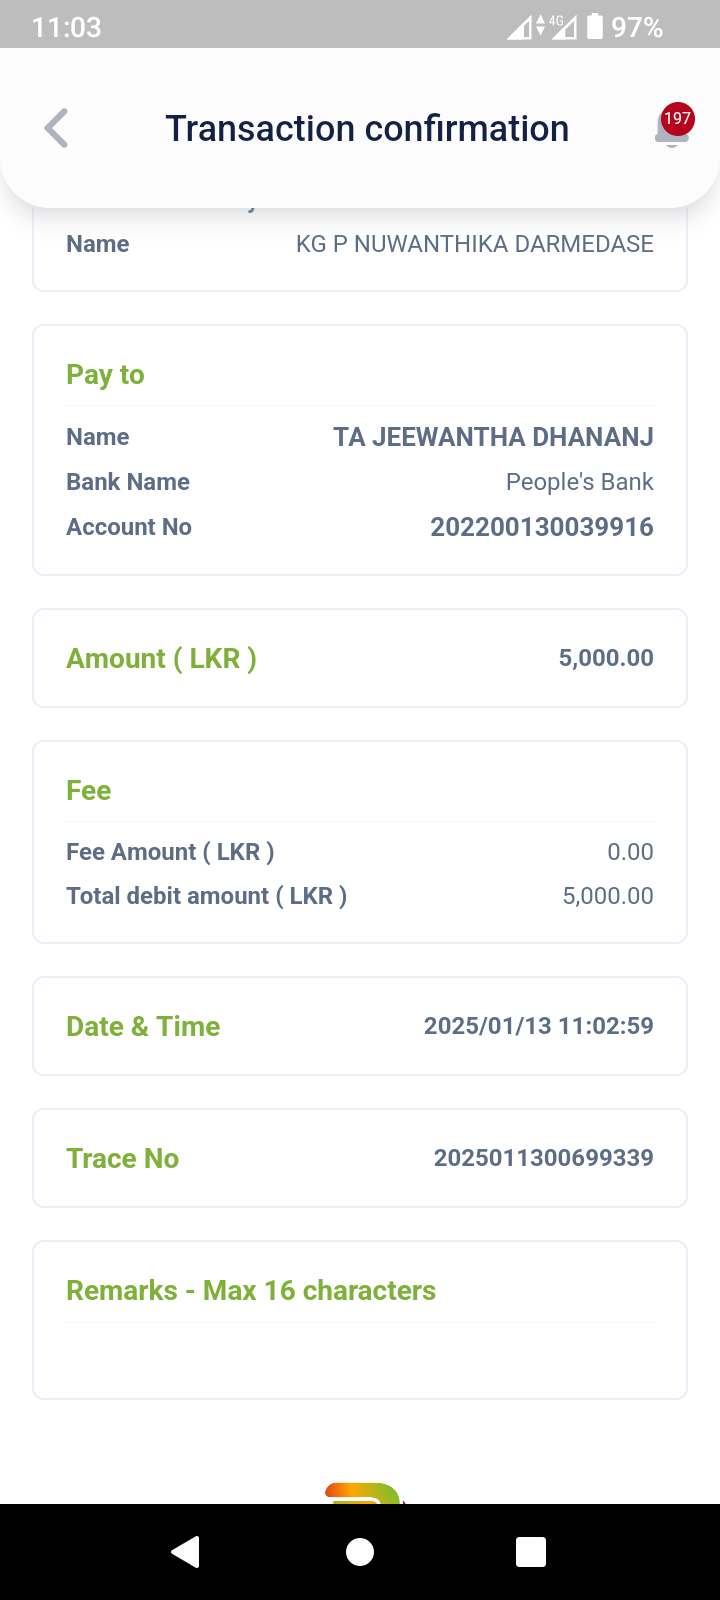Tap the Fee Amount 0.00 value

pos(630,852)
